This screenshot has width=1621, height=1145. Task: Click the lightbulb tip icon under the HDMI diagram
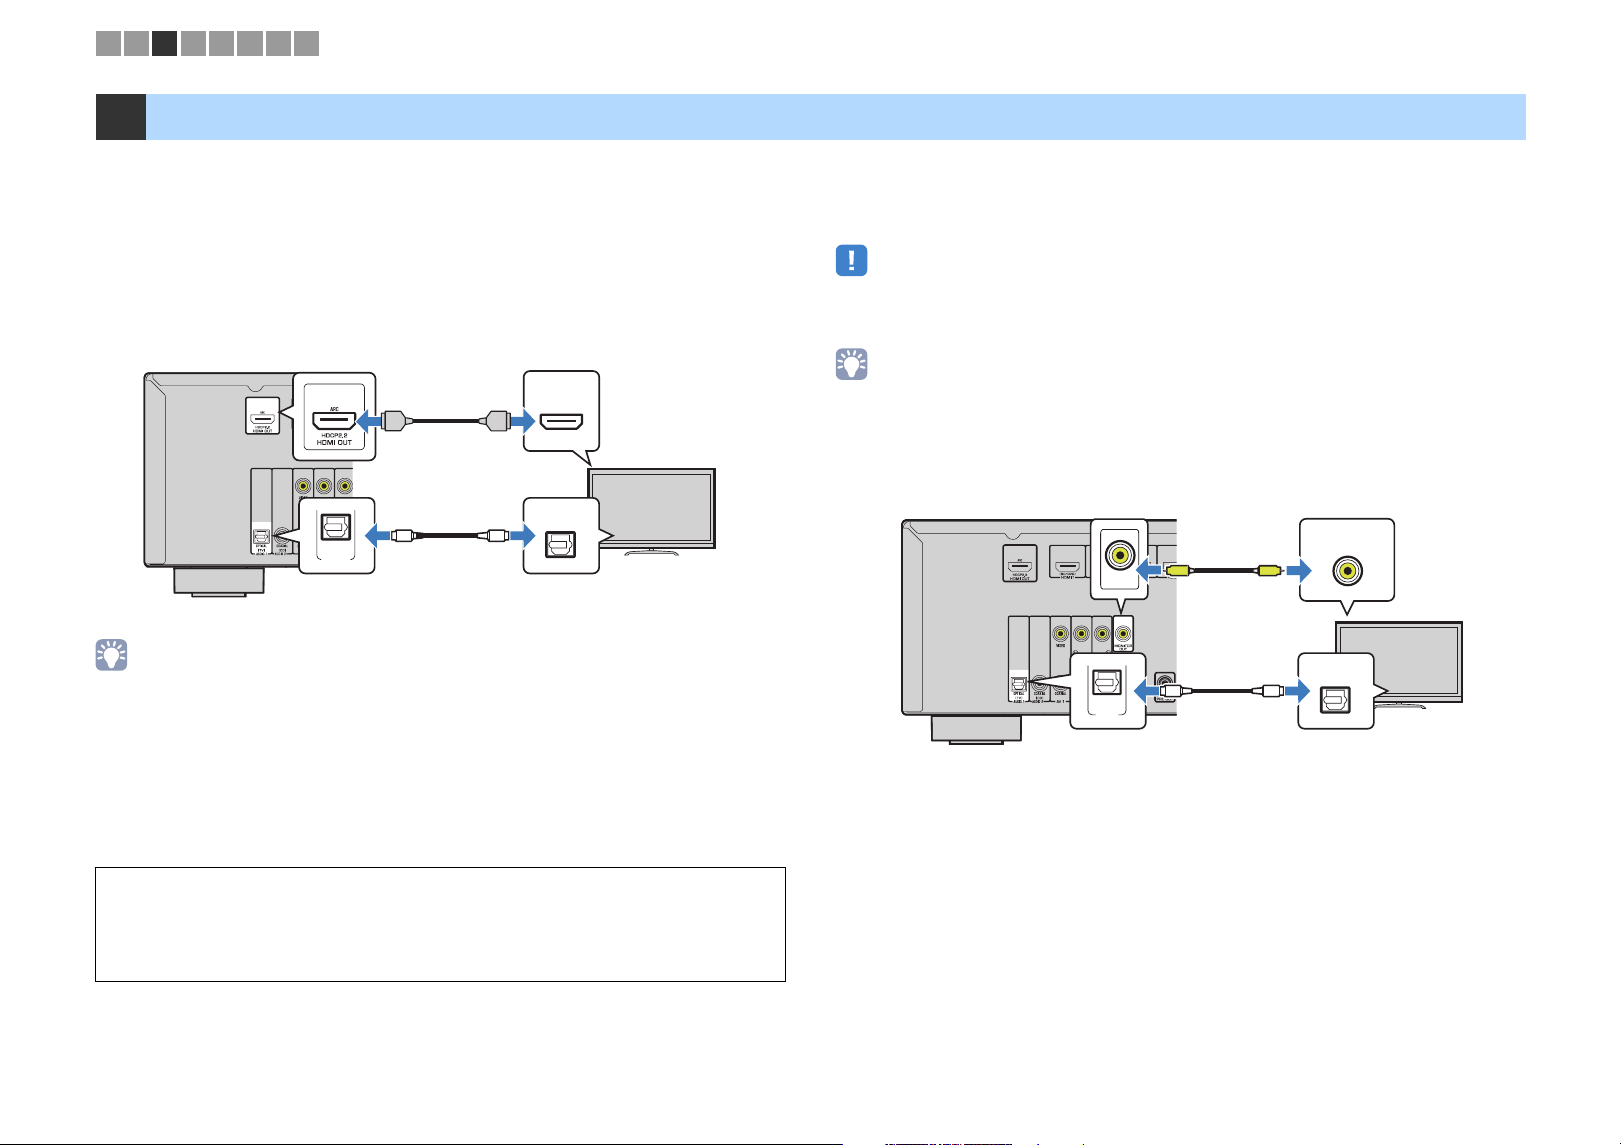pyautogui.click(x=111, y=655)
